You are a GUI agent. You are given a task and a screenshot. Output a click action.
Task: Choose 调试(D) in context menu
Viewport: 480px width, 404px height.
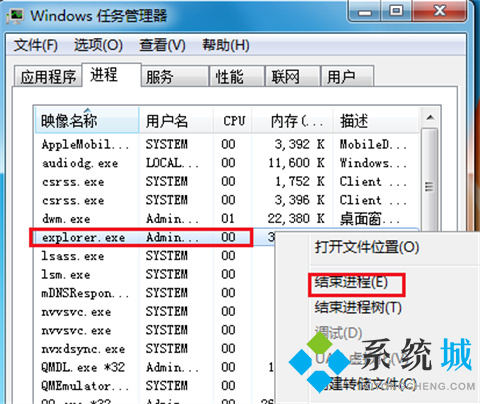338,332
